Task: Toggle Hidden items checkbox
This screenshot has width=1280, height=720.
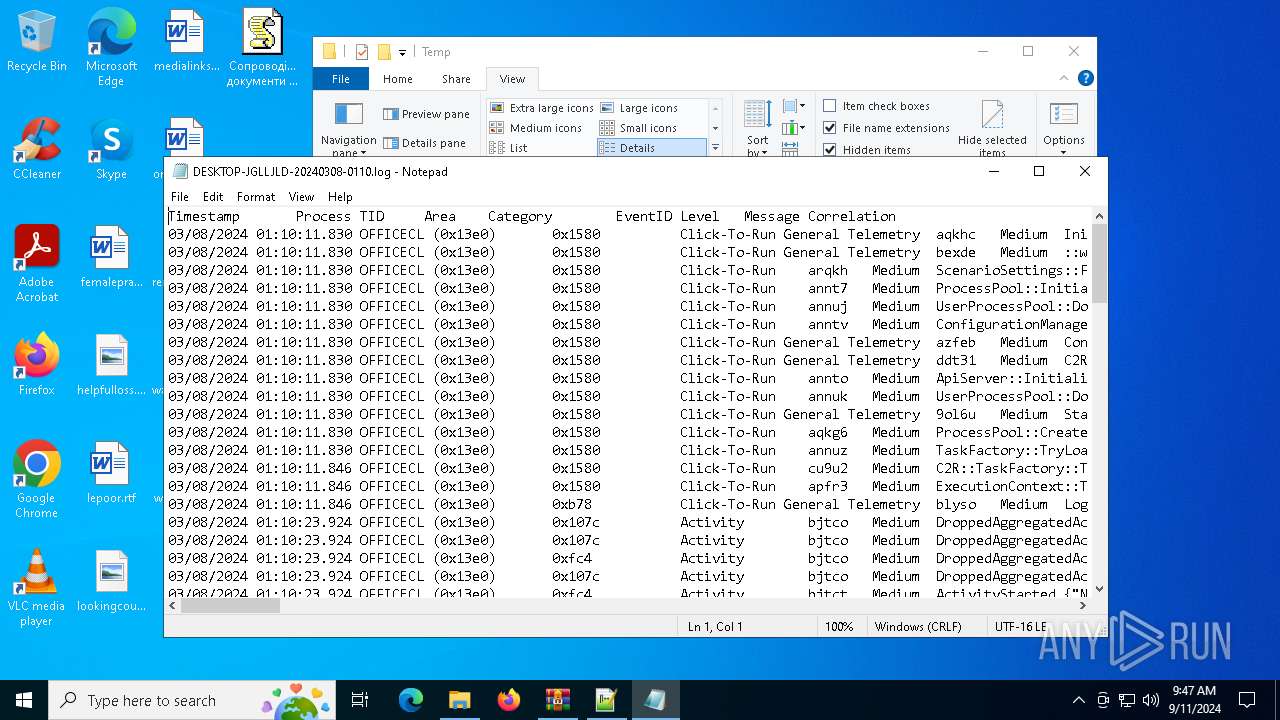Action: click(866, 150)
